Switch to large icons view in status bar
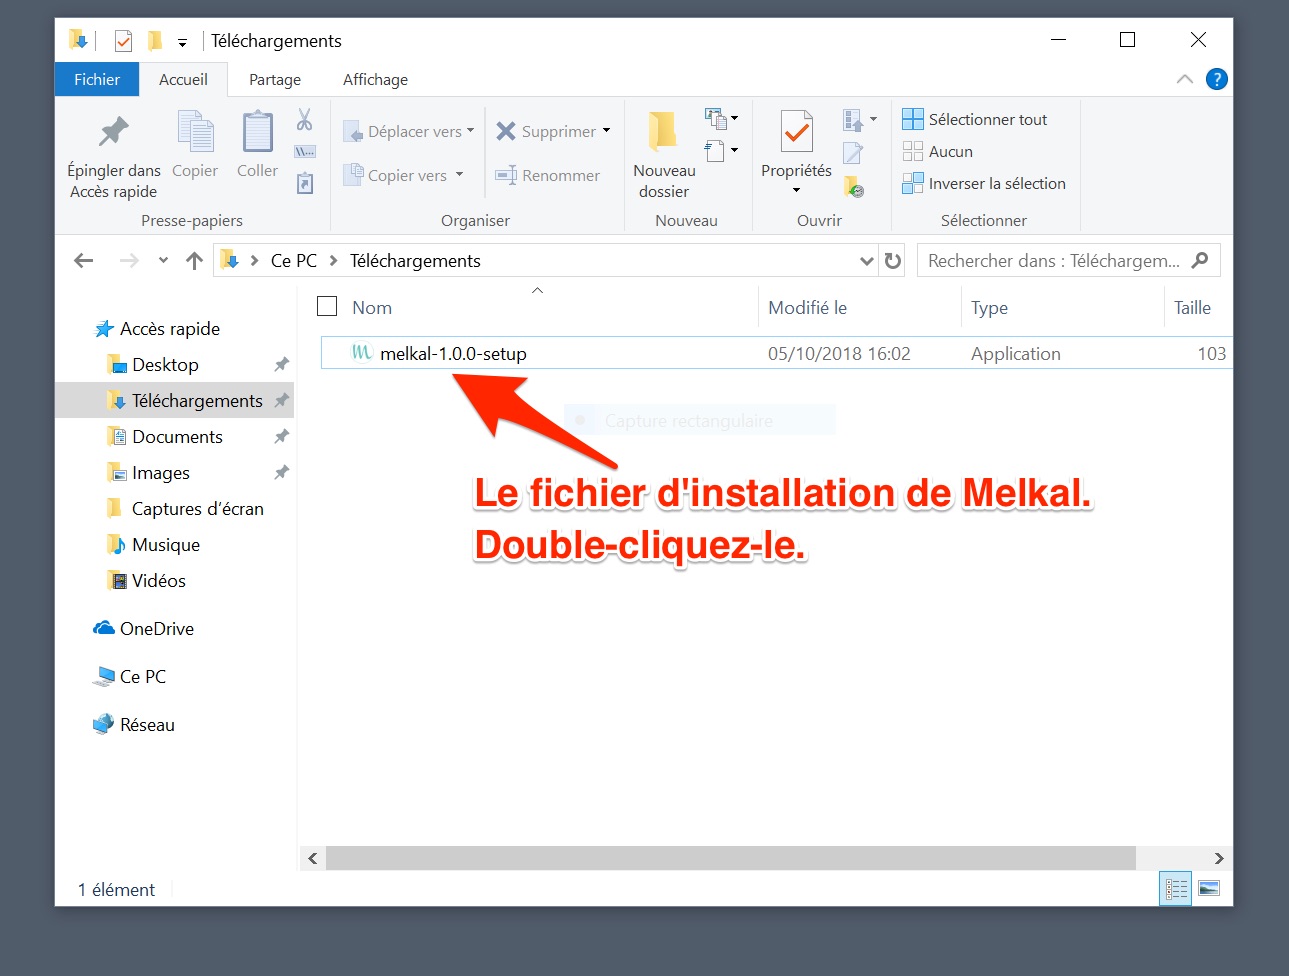 tap(1209, 888)
